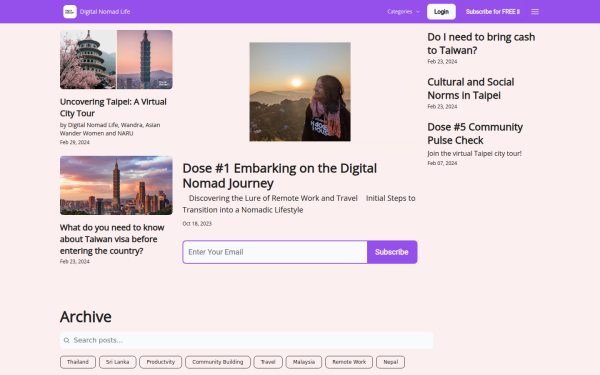Screen dimensions: 600x375
Task: Open the hamburger menu icon
Action: click(535, 11)
